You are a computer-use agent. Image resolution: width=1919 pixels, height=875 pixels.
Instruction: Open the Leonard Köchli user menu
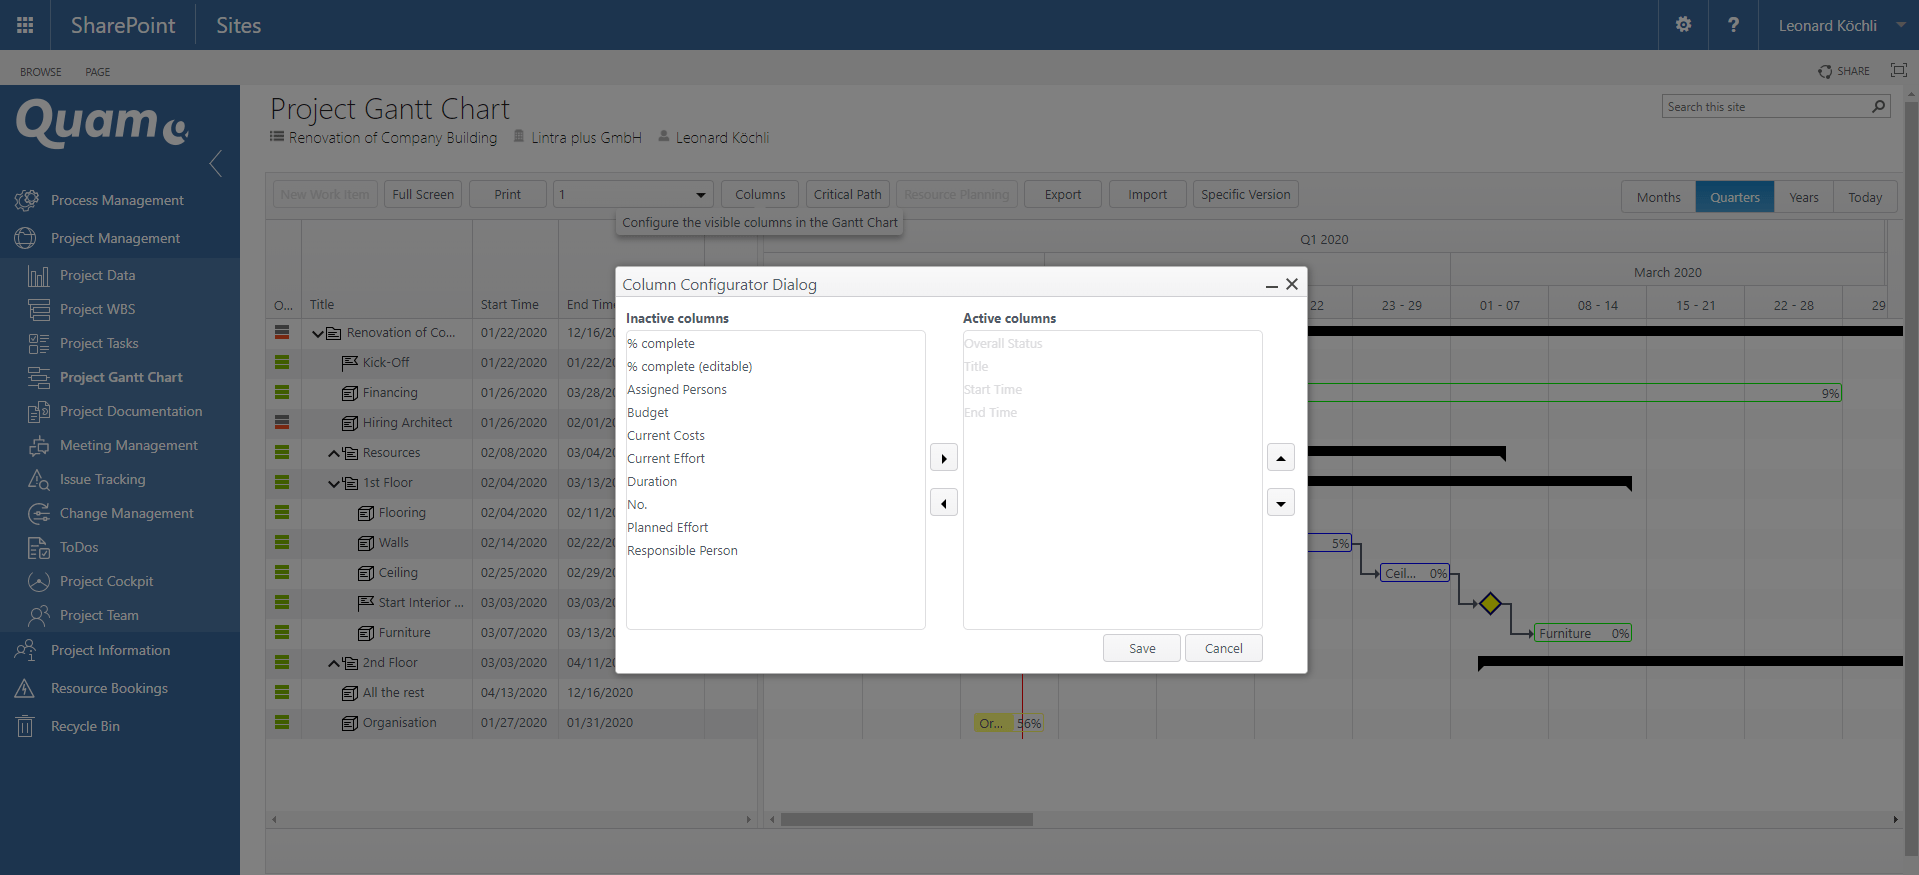(x=1839, y=25)
